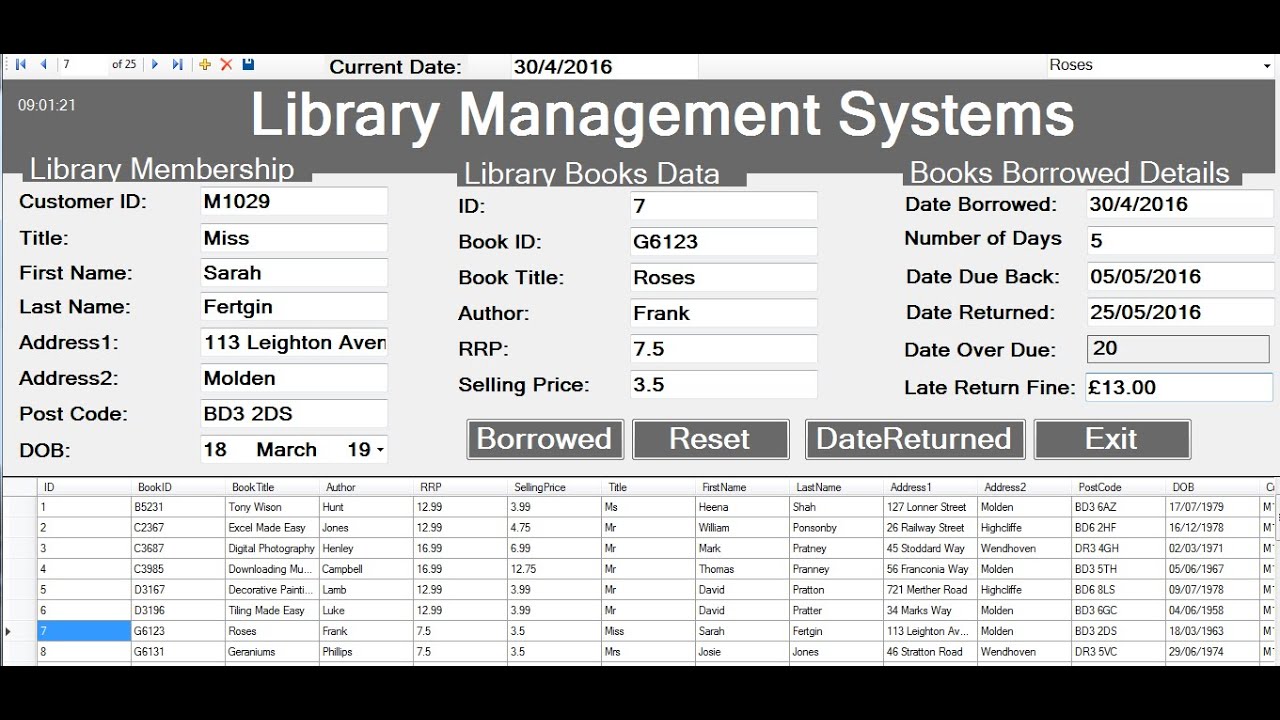This screenshot has width=1280, height=720.
Task: Click the Borrowed button
Action: point(545,439)
